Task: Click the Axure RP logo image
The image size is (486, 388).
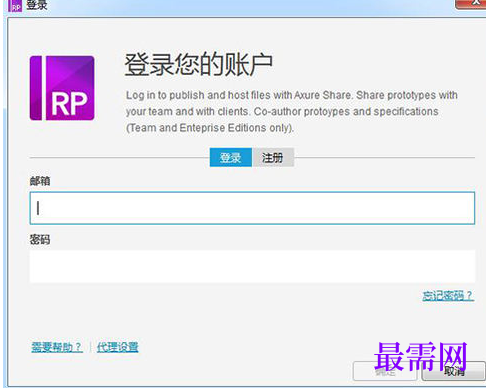Action: point(62,88)
